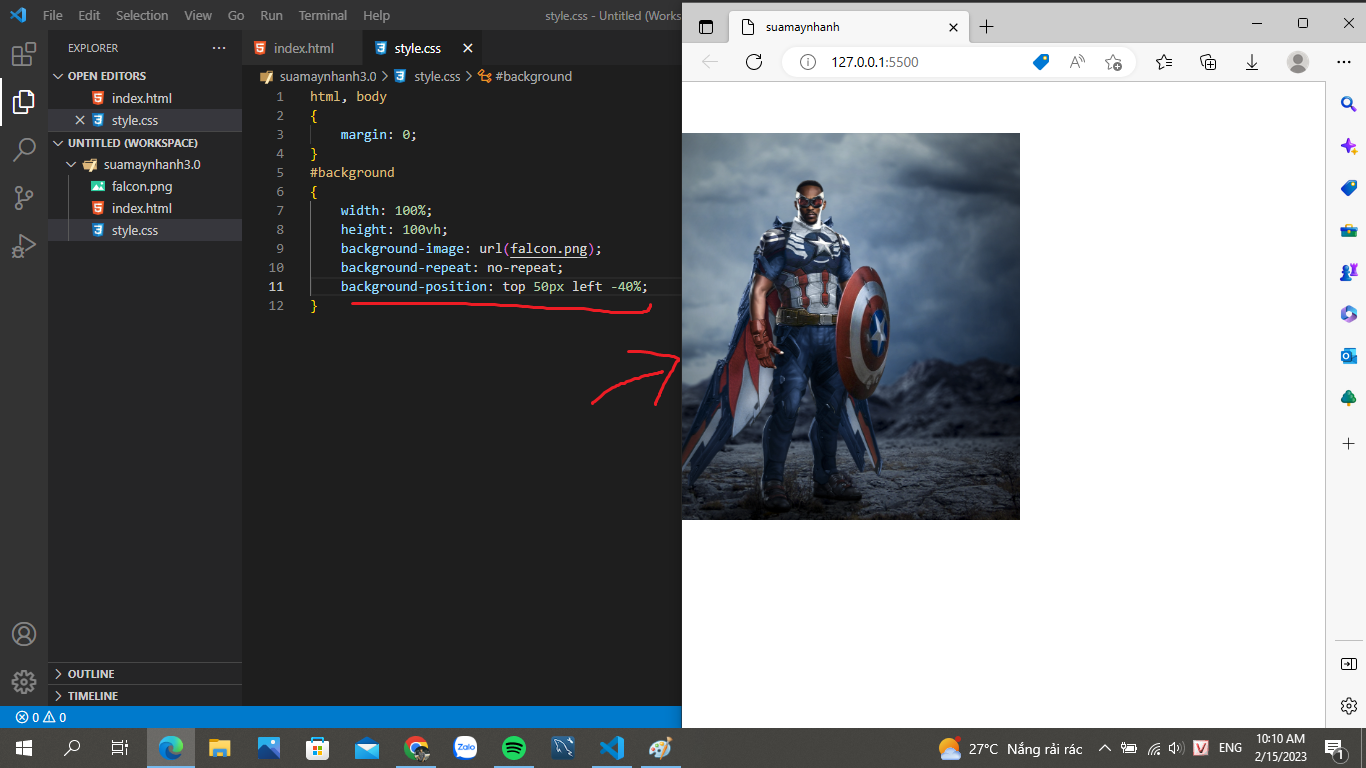Open the Explorer view icon
The width and height of the screenshot is (1366, 768).
24,101
